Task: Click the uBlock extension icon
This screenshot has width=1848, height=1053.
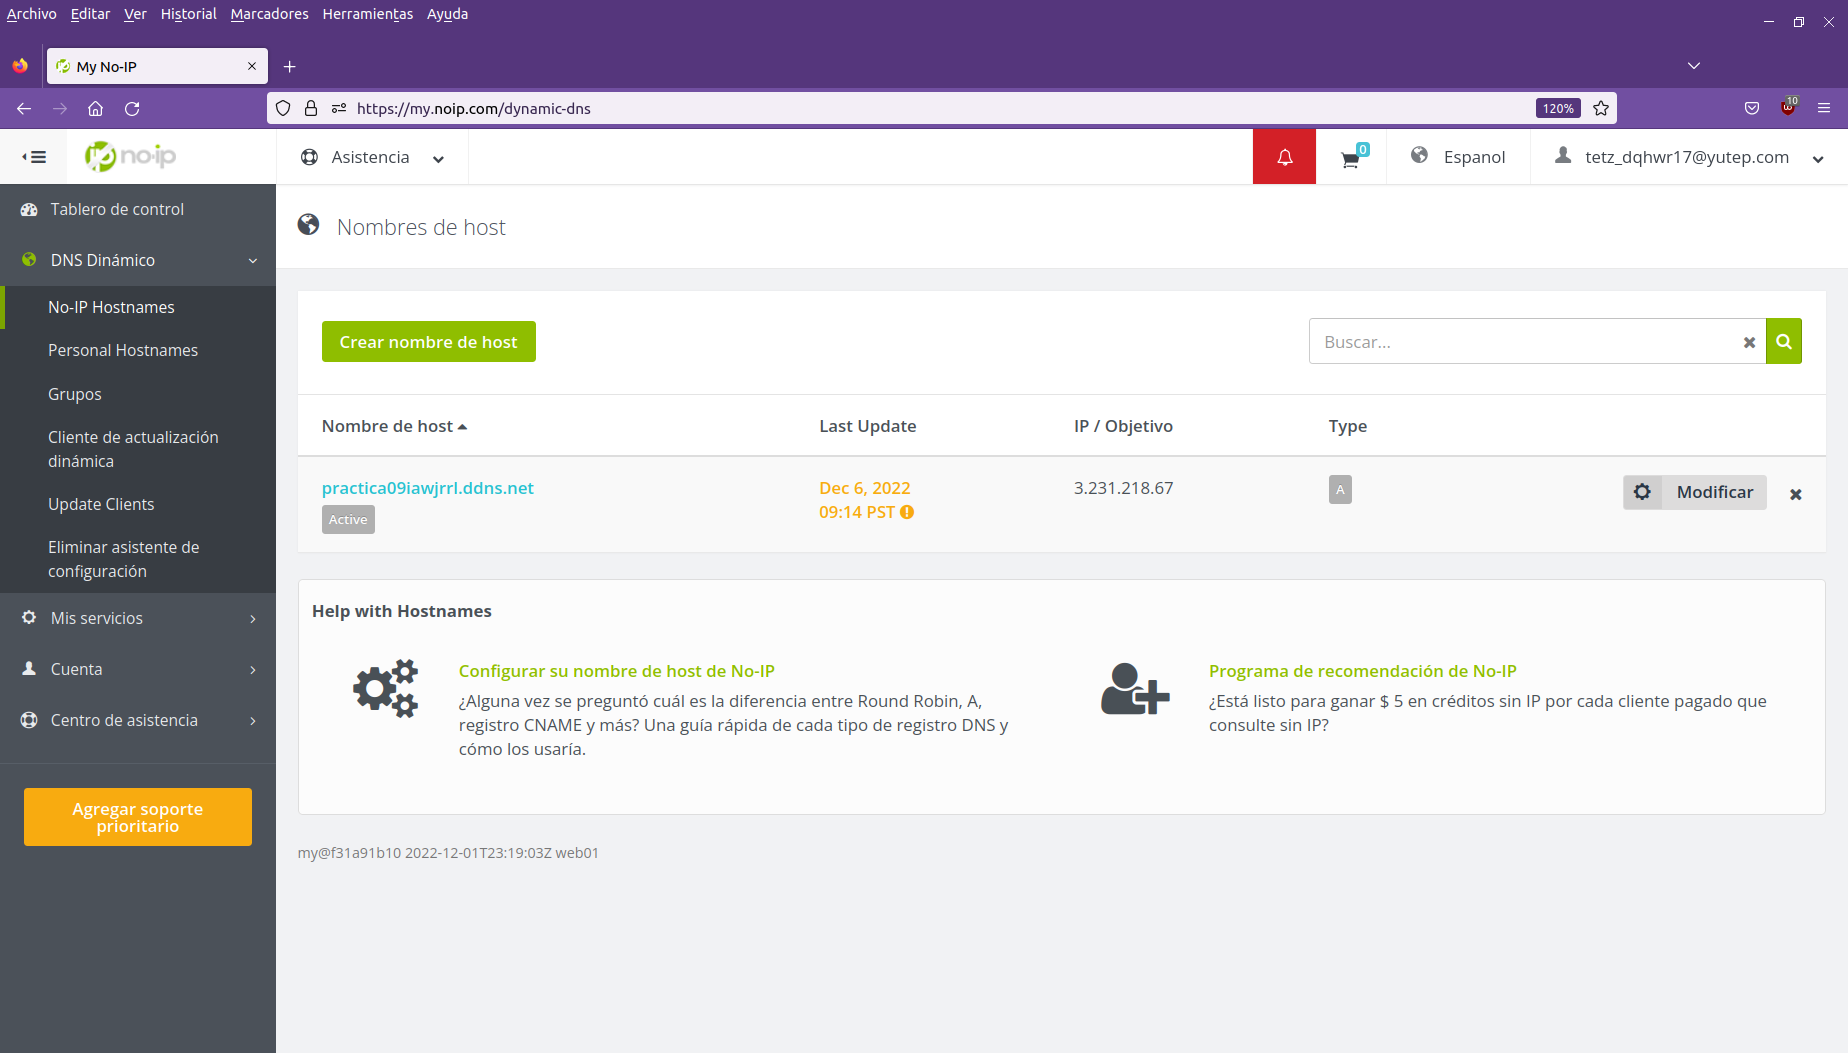Action: [1788, 108]
